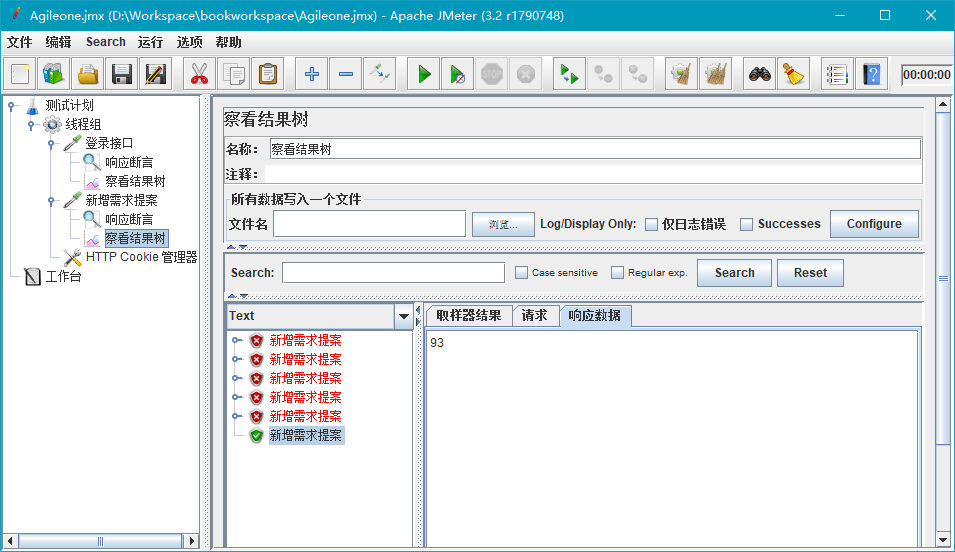Click in the Search text field
Screen dimensions: 955x552
coord(393,272)
